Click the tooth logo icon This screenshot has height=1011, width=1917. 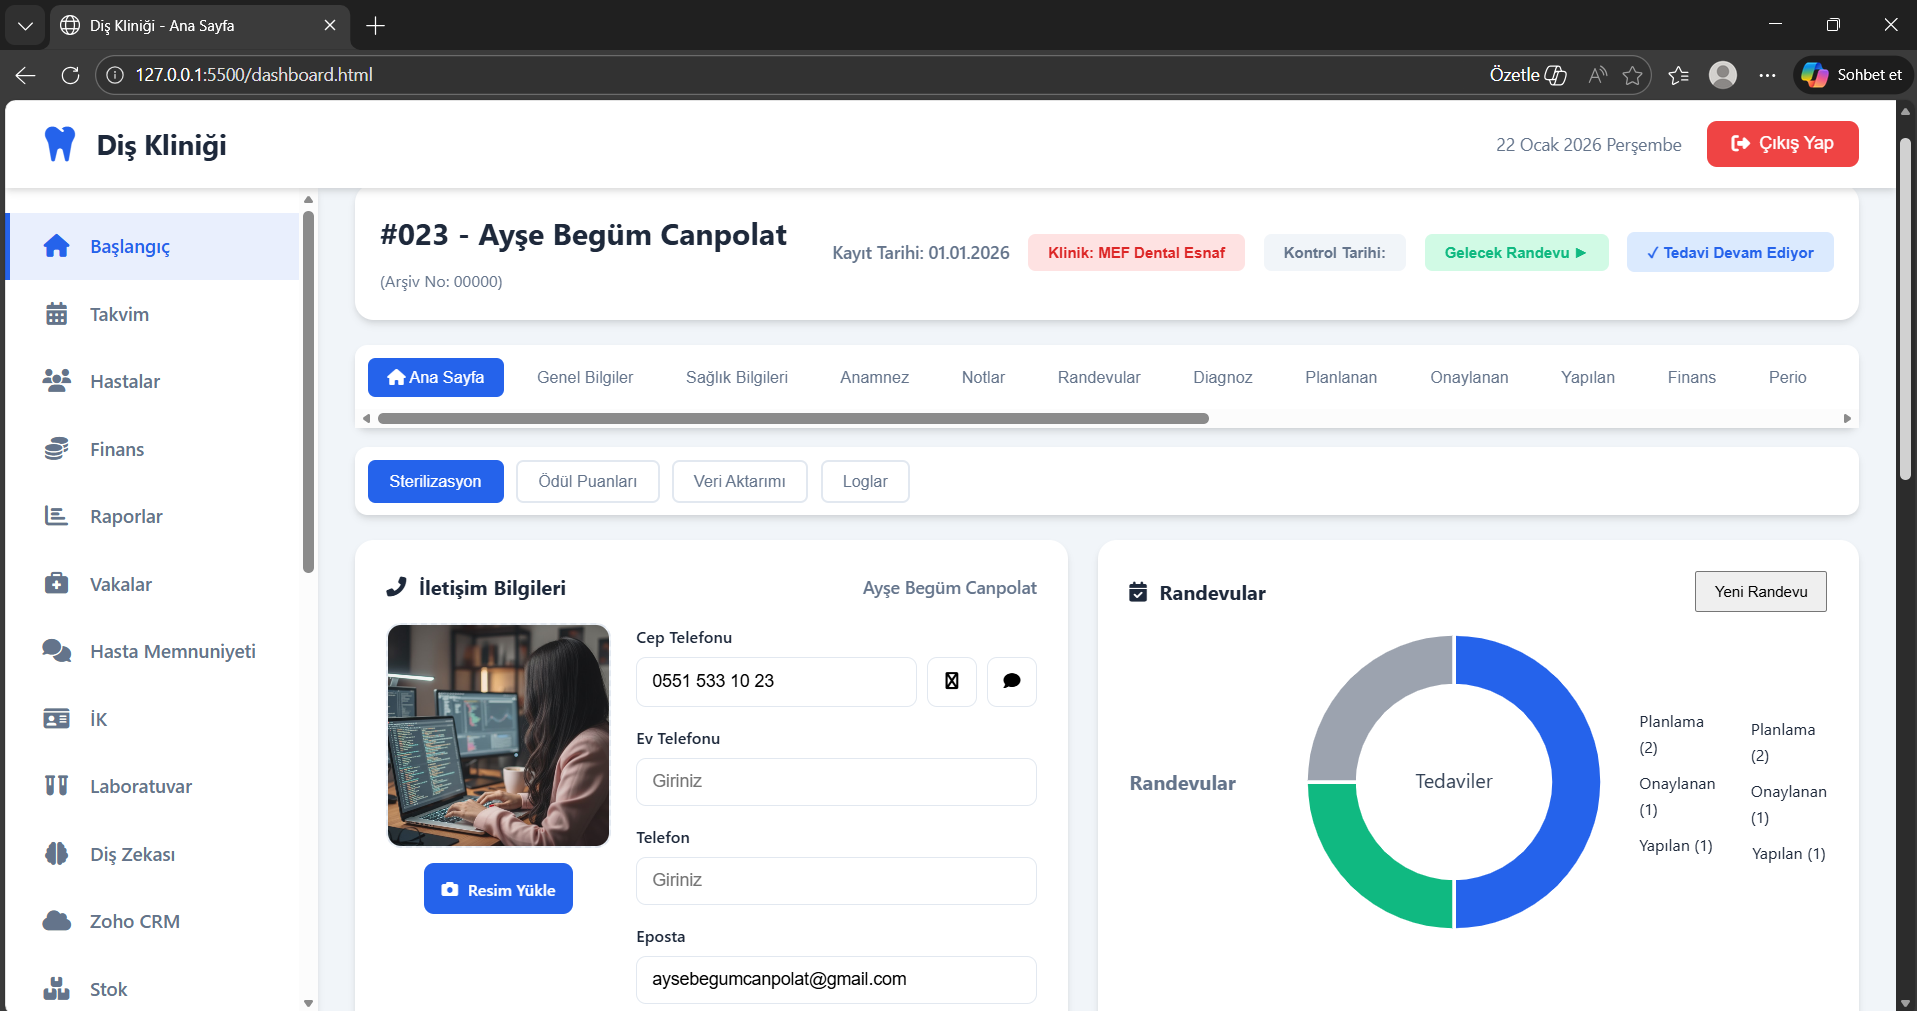pos(60,144)
